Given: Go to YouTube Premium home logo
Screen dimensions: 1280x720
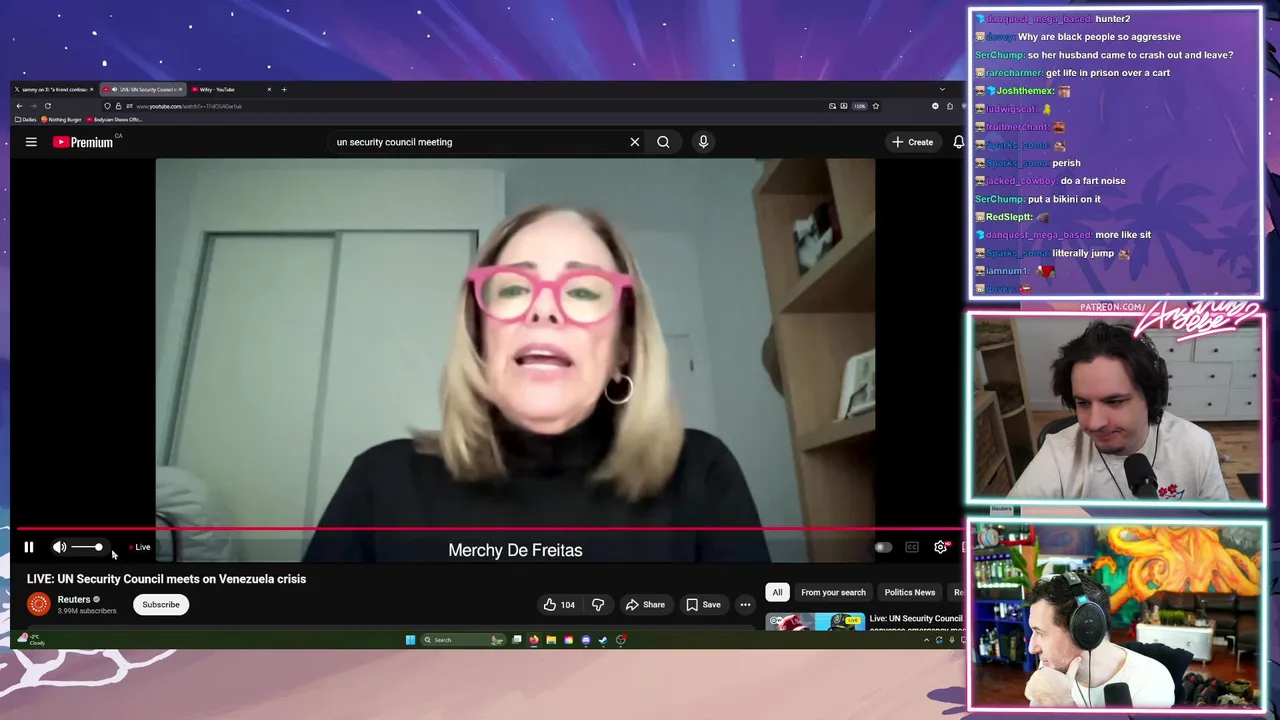Looking at the screenshot, I should pos(84,142).
